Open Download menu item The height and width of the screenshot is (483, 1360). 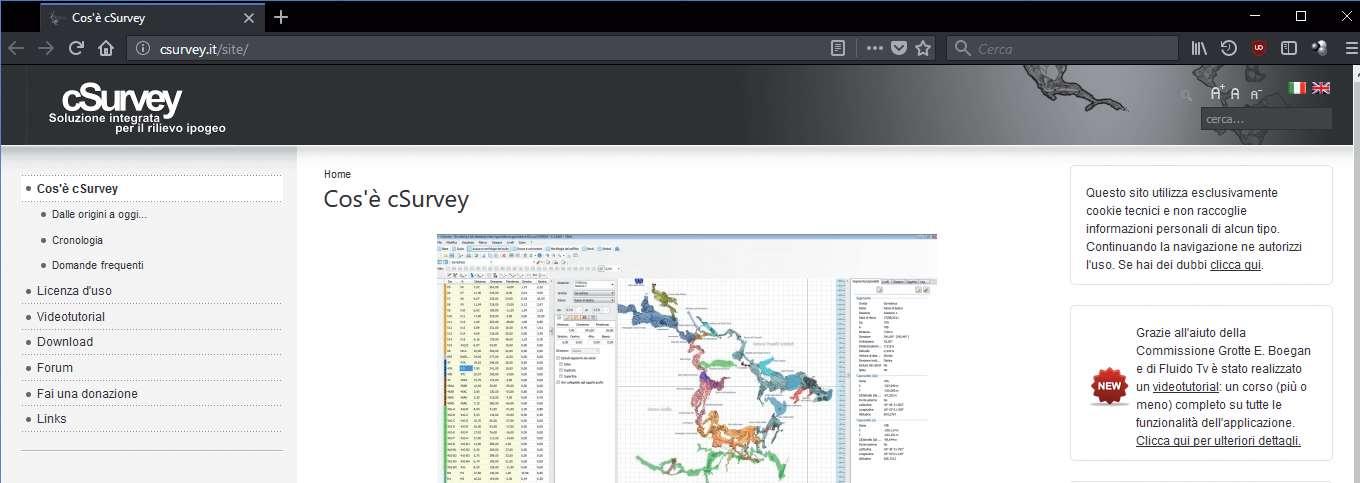(64, 342)
